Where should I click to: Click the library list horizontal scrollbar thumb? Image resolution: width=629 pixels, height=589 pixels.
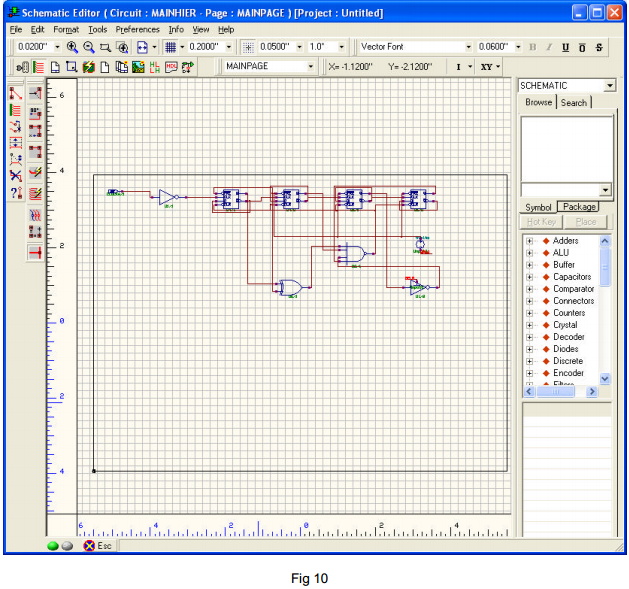tap(555, 392)
